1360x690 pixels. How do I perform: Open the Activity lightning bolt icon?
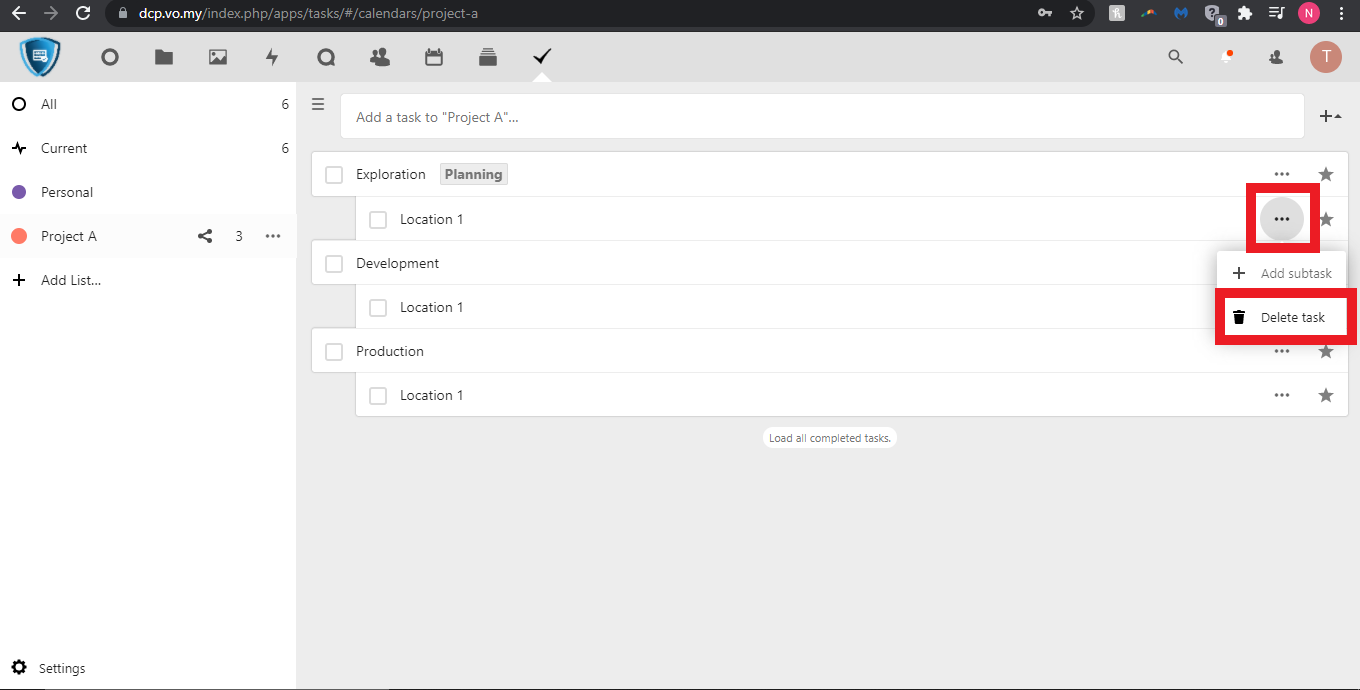click(x=272, y=58)
